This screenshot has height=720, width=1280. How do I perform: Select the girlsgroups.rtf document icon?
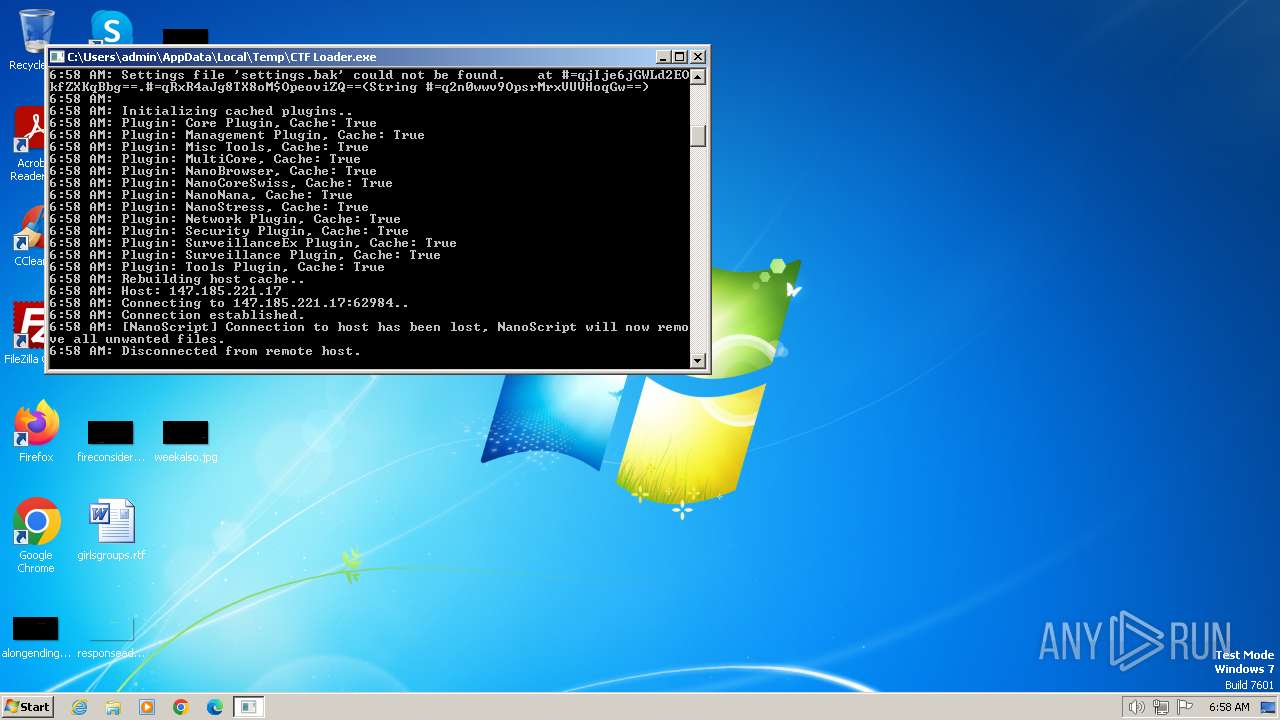pos(111,530)
